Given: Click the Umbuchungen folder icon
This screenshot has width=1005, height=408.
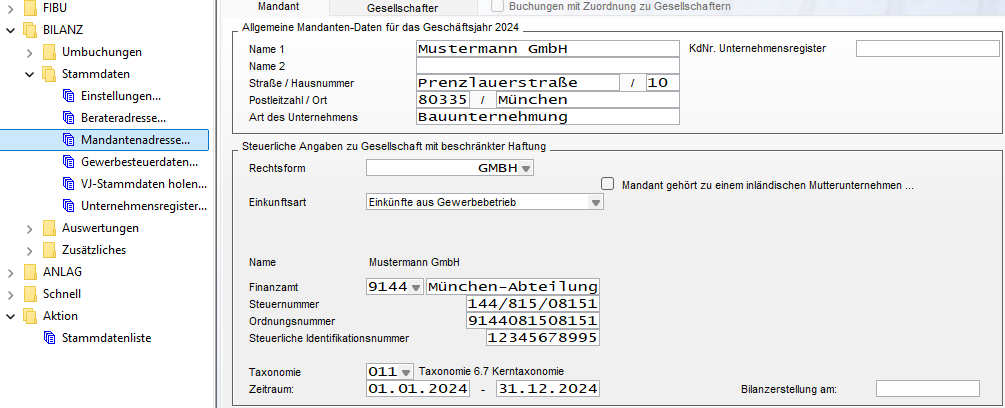Looking at the screenshot, I should [x=48, y=52].
